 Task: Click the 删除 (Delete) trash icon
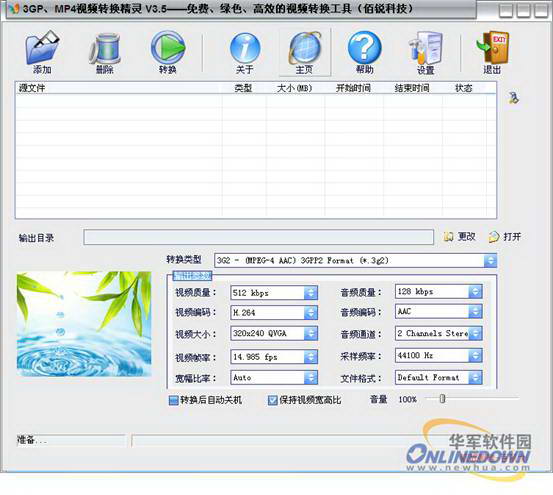pos(105,49)
